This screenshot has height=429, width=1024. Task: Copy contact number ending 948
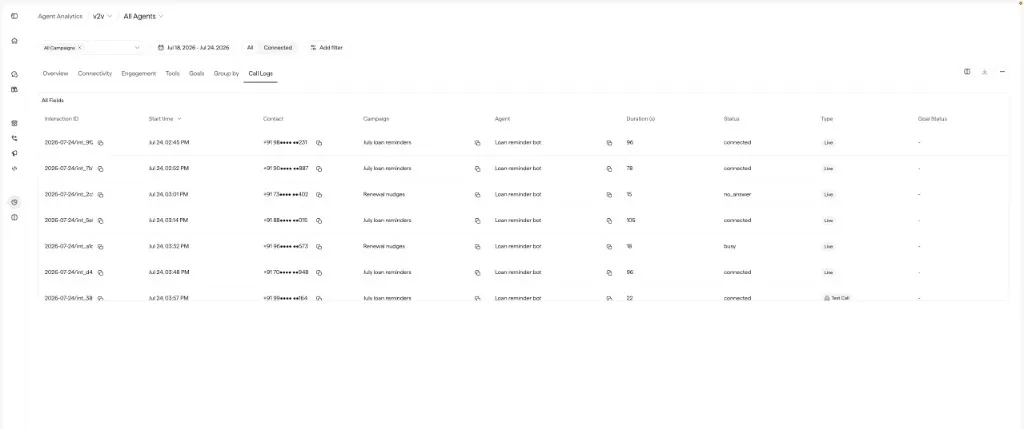tap(319, 272)
